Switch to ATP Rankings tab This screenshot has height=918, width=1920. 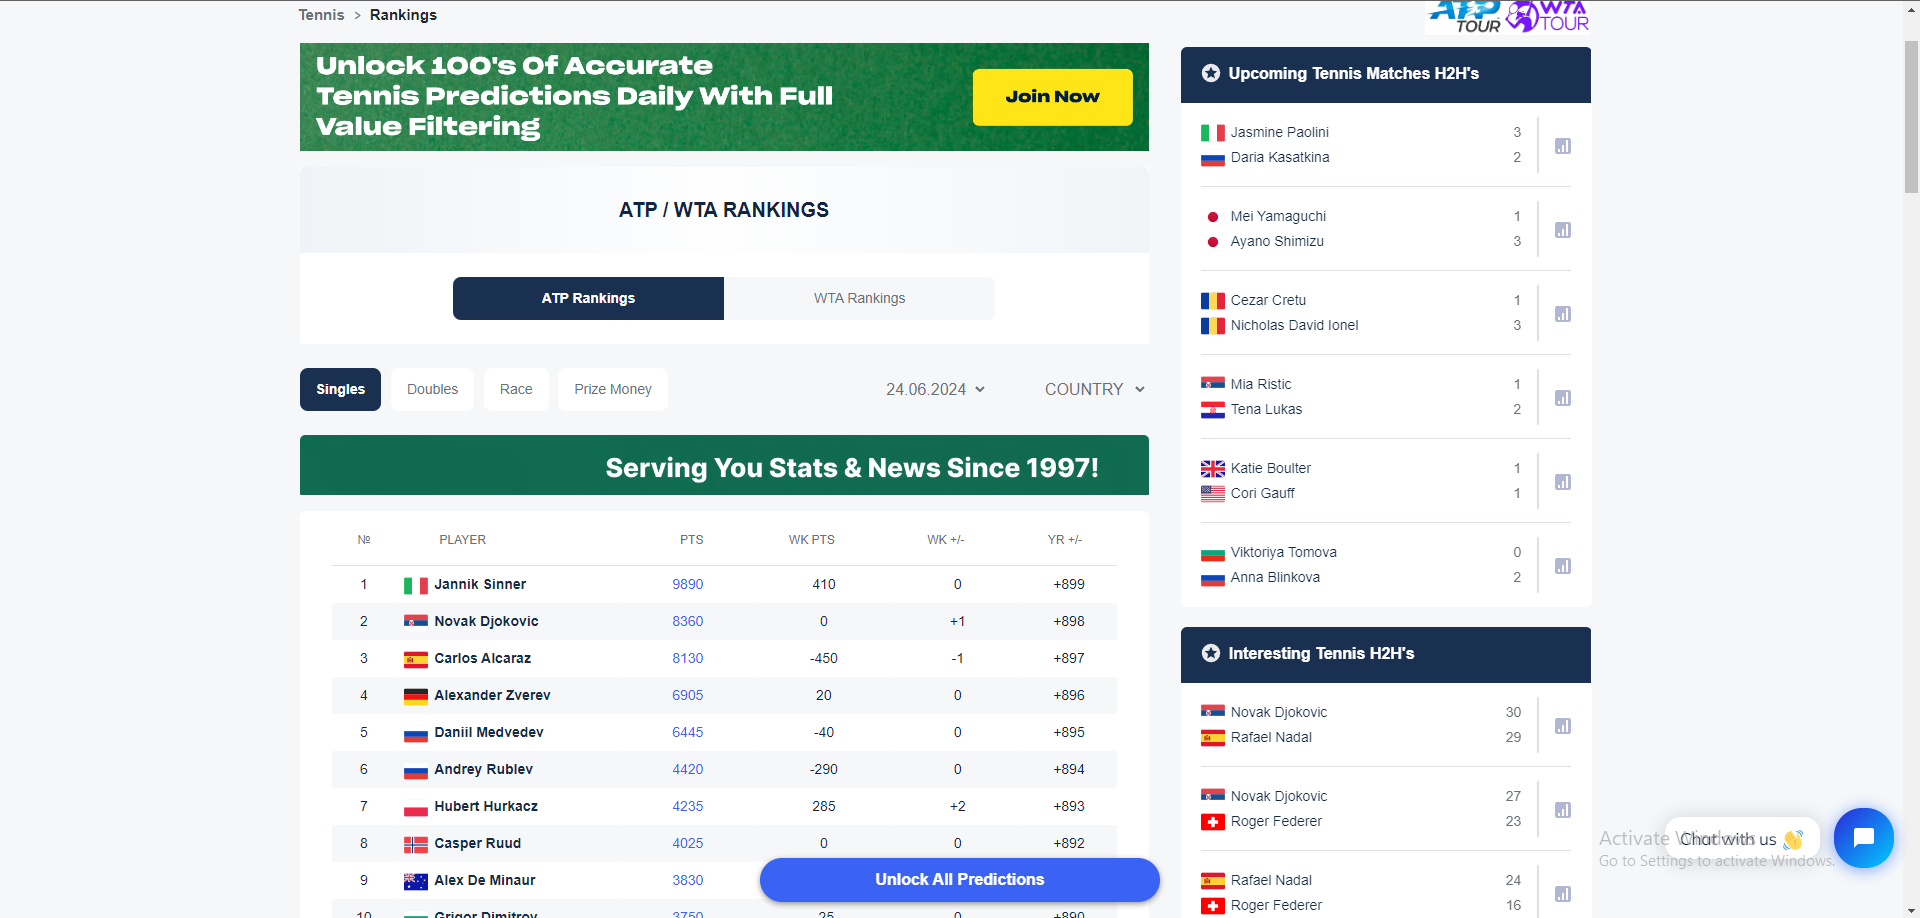(x=588, y=298)
